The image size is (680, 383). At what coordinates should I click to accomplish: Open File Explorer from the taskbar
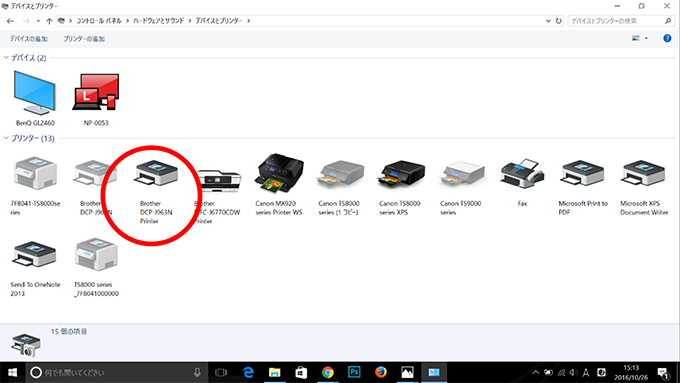point(275,372)
